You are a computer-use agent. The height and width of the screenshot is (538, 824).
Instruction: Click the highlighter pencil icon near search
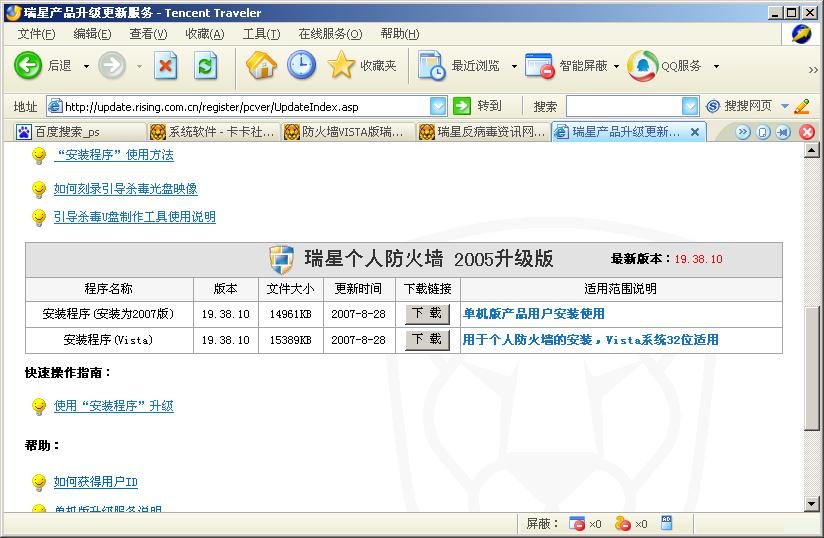(x=802, y=106)
